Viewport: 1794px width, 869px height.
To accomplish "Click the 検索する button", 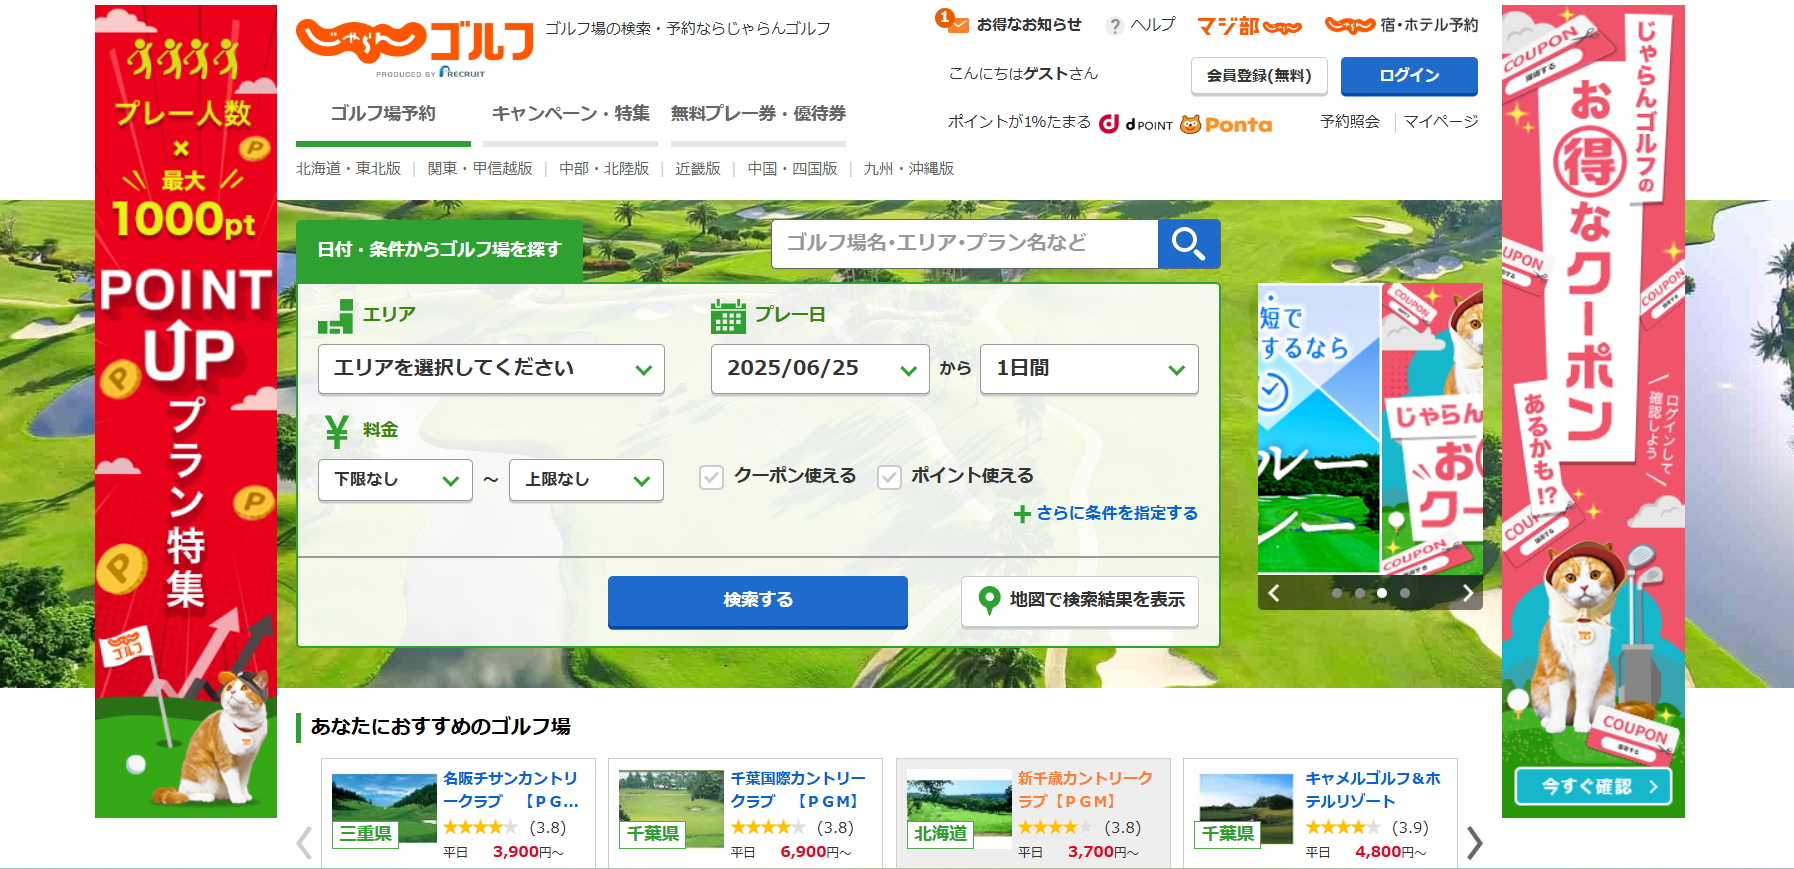I will (x=758, y=601).
